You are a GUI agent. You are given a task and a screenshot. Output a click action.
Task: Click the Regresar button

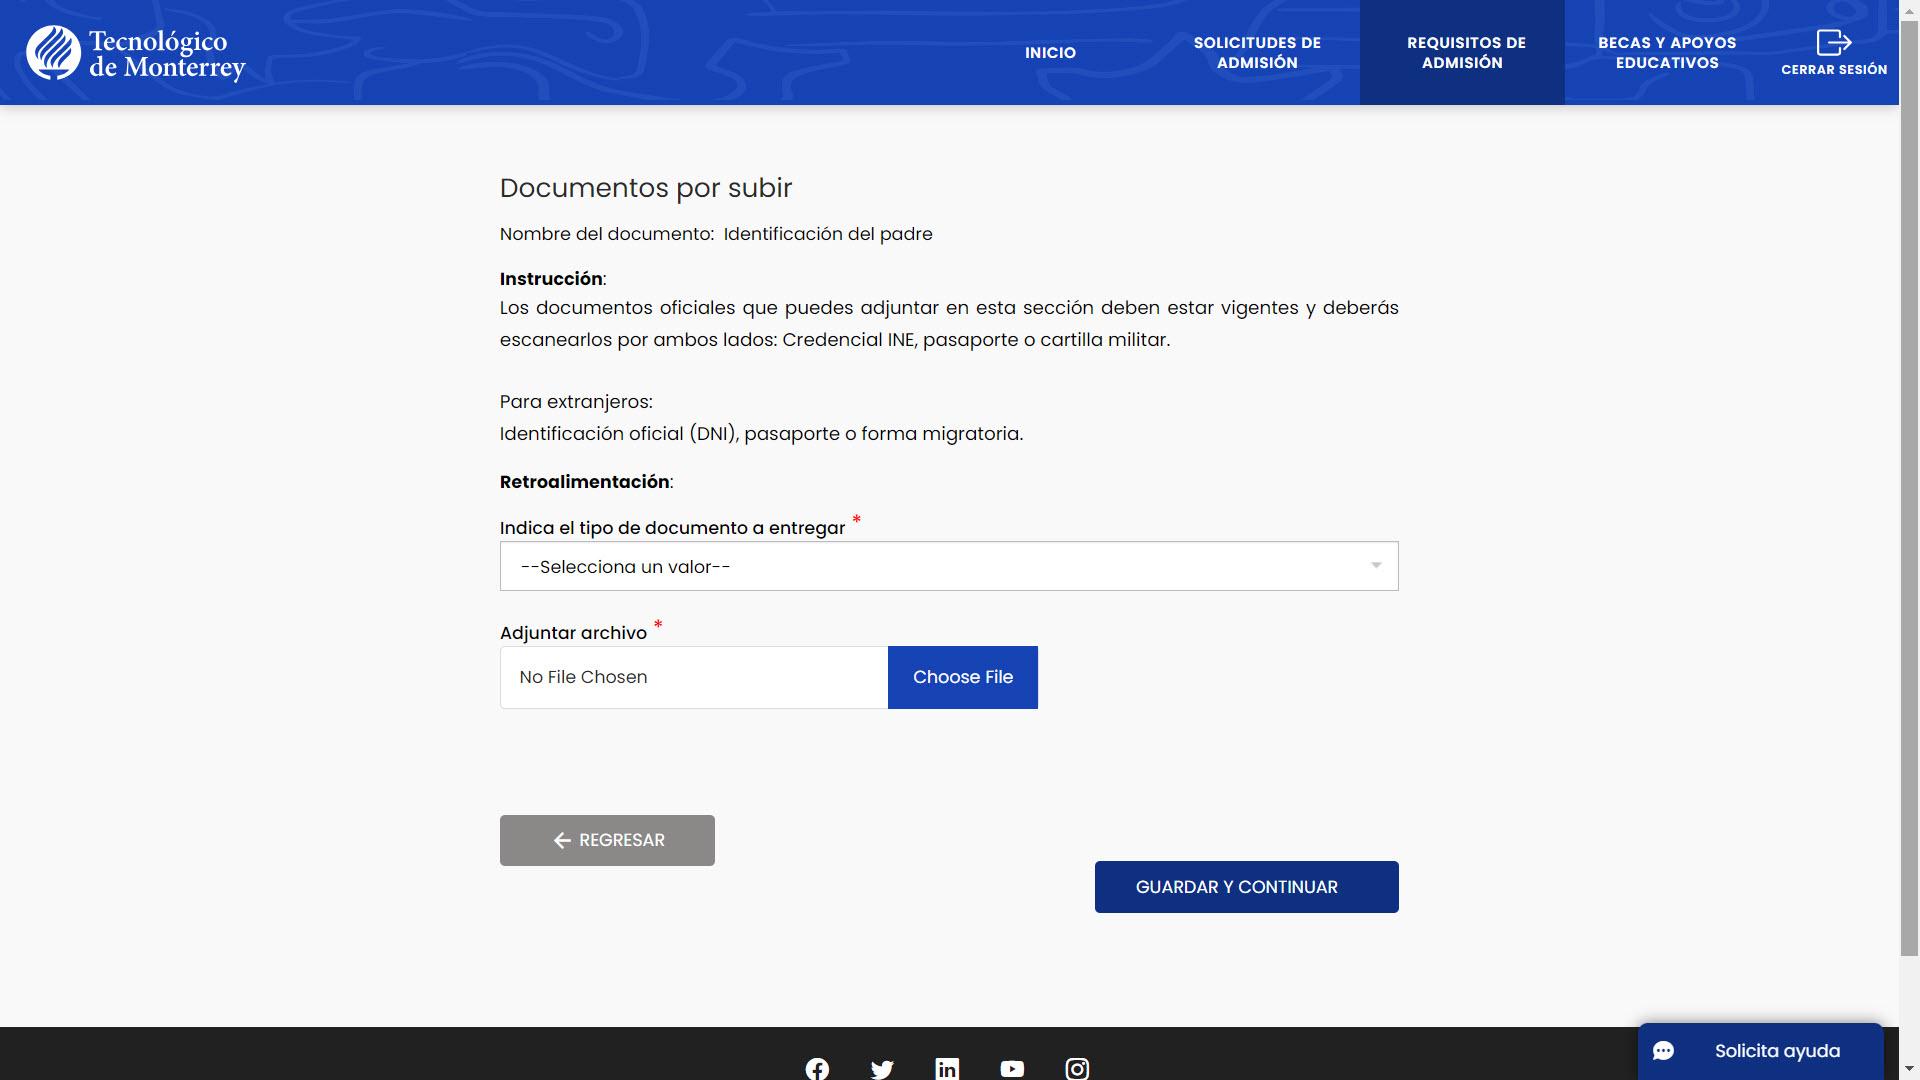coord(607,840)
